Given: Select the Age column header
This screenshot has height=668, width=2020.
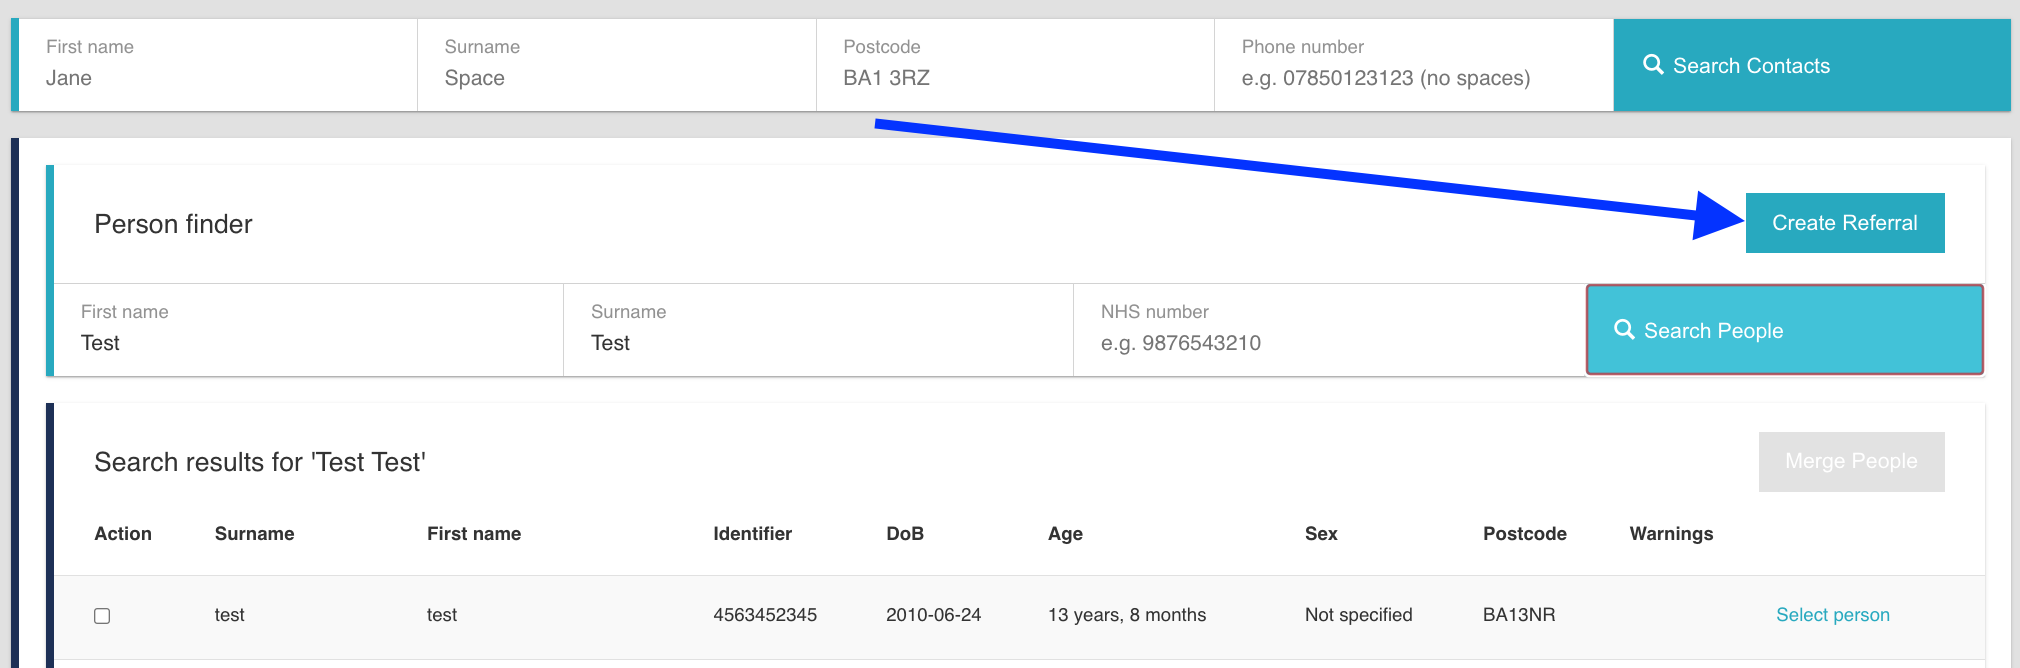Looking at the screenshot, I should (x=1065, y=534).
